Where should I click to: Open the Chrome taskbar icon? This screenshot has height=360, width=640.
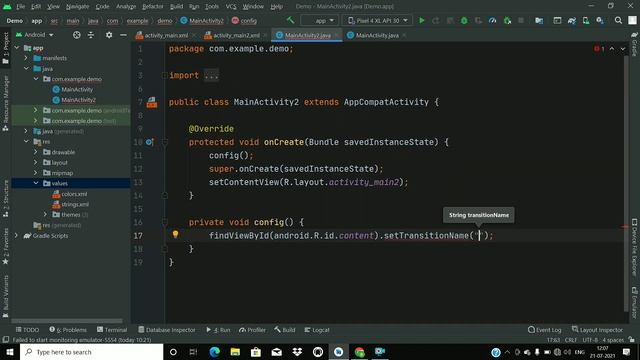[360, 352]
